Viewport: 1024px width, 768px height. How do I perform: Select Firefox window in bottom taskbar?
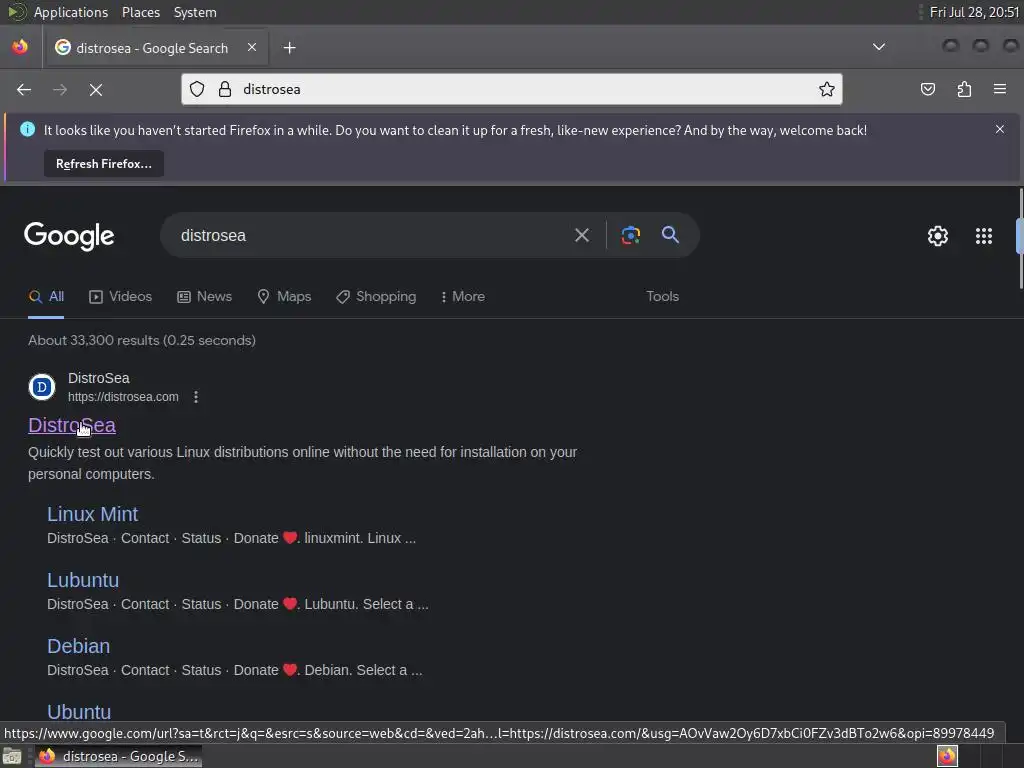pos(118,756)
